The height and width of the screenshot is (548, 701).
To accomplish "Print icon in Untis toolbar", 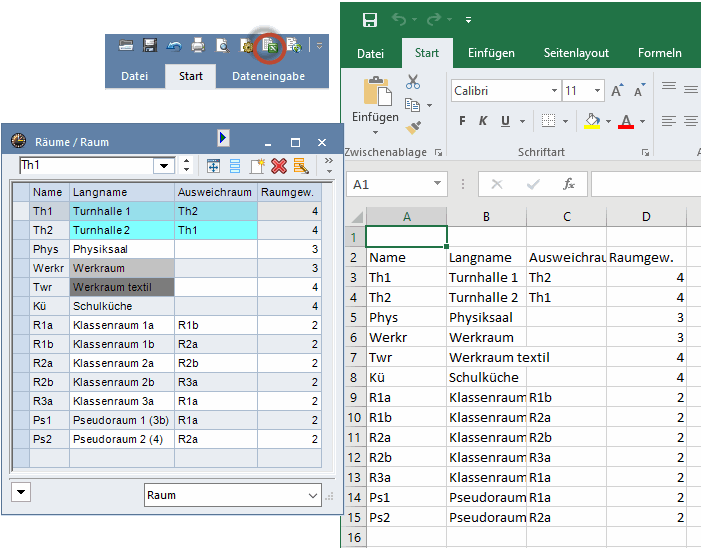I will point(198,45).
